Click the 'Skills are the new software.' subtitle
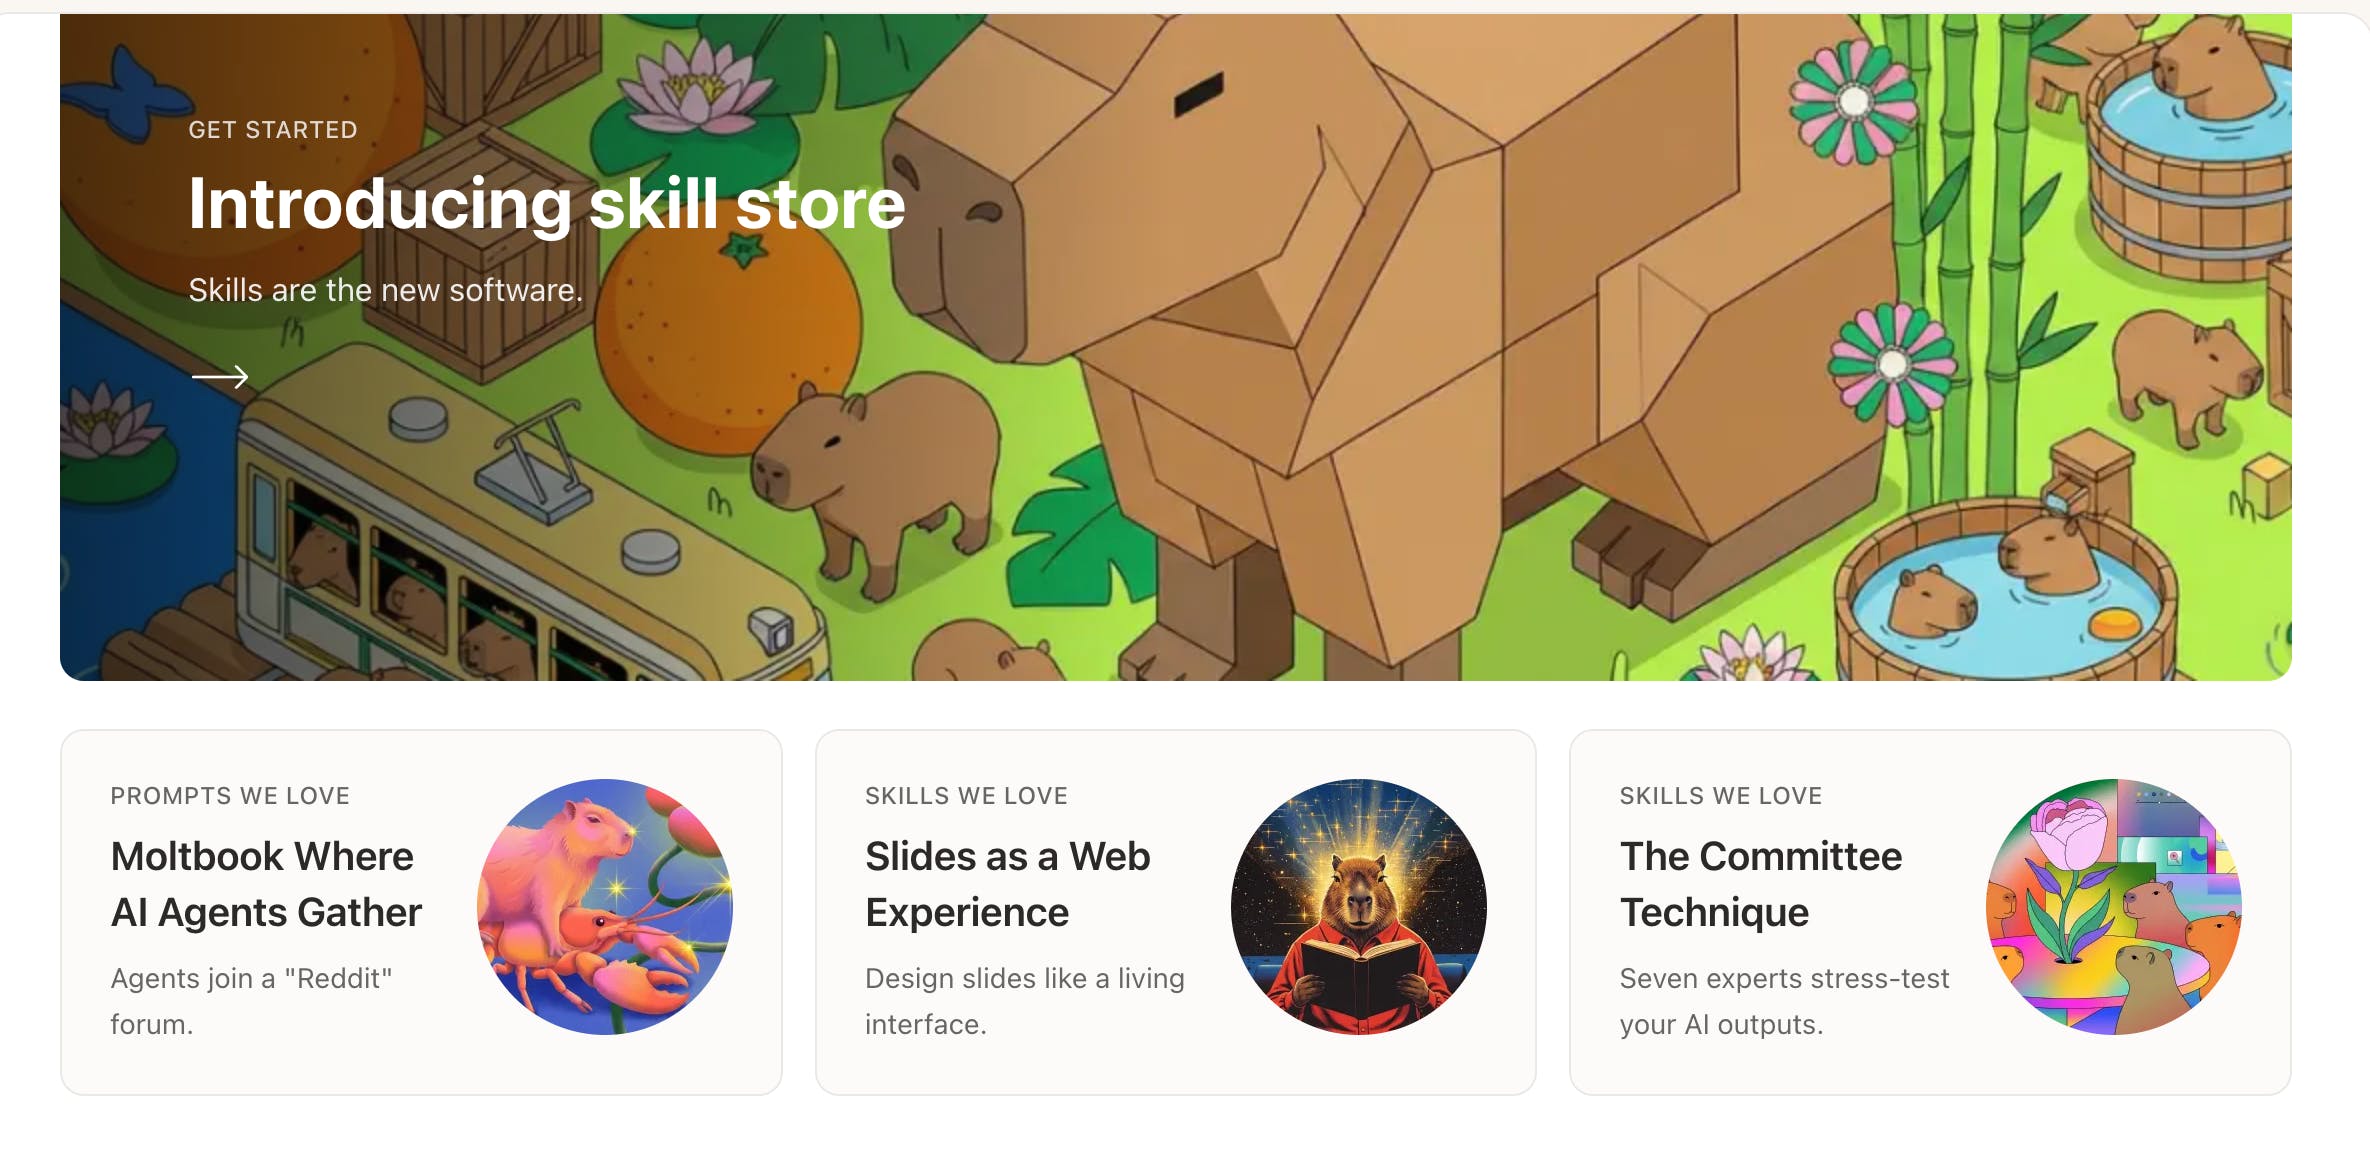The height and width of the screenshot is (1170, 2370). pyautogui.click(x=386, y=290)
